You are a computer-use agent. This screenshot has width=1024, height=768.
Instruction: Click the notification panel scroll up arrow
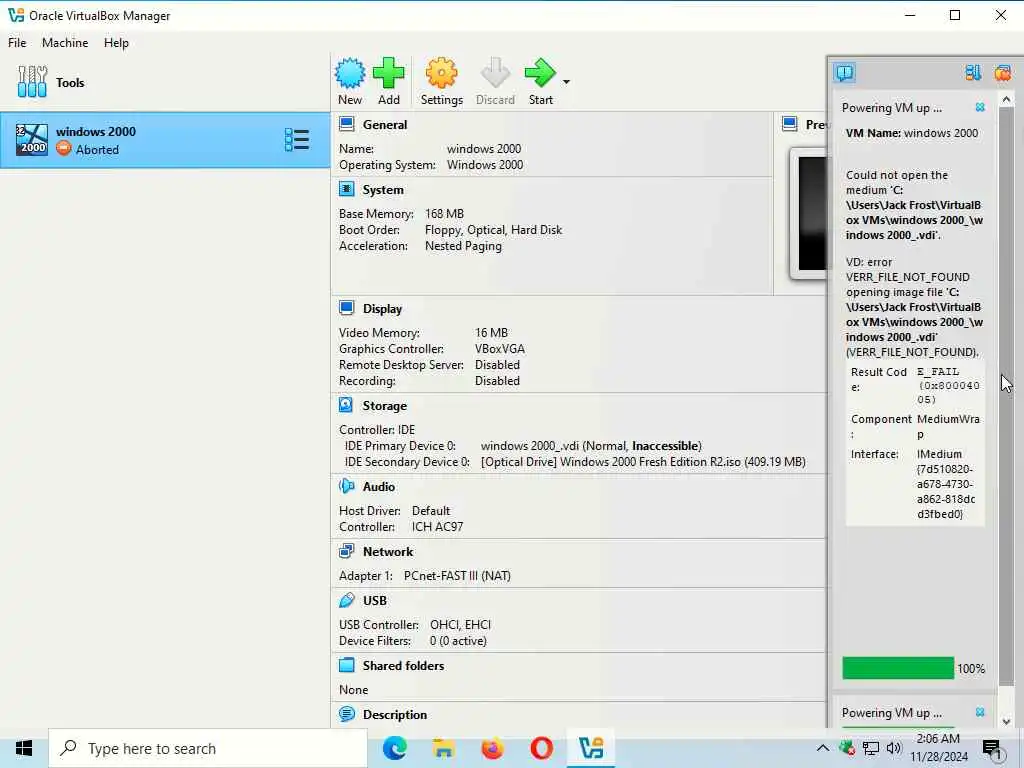pyautogui.click(x=1006, y=100)
